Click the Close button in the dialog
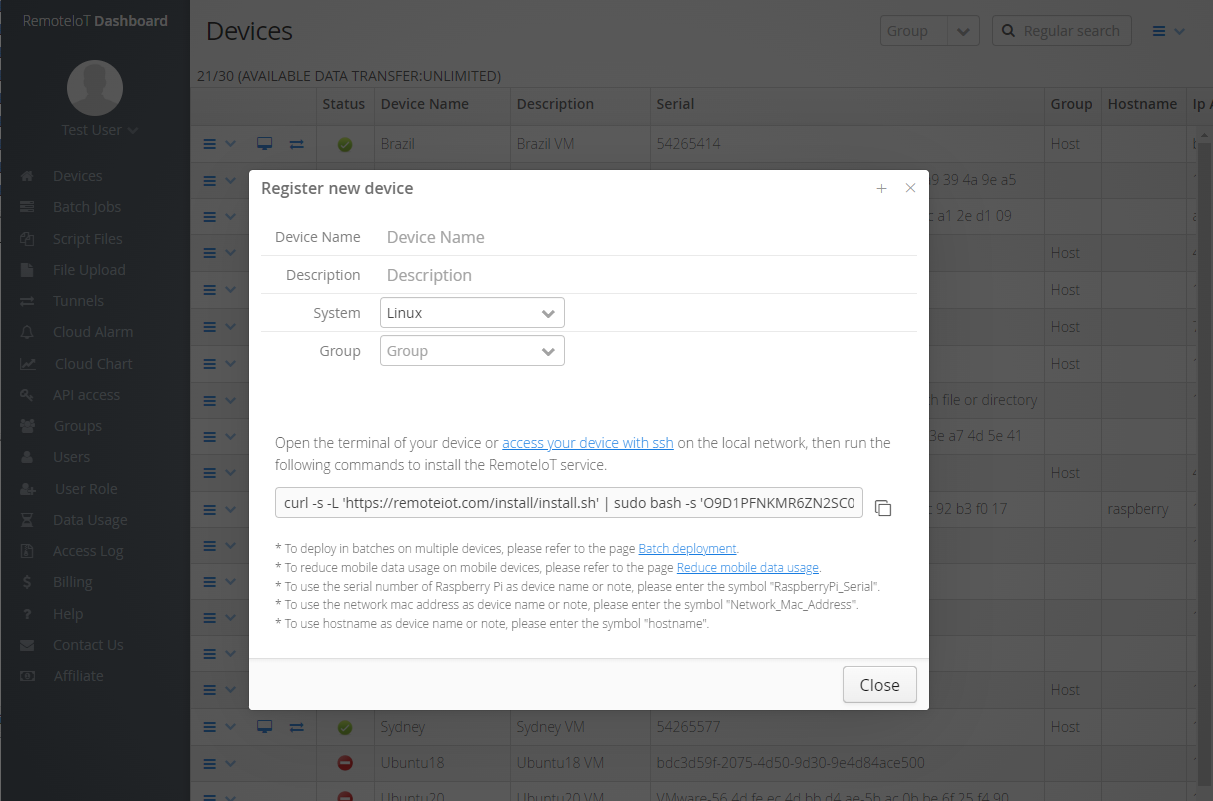 point(879,685)
